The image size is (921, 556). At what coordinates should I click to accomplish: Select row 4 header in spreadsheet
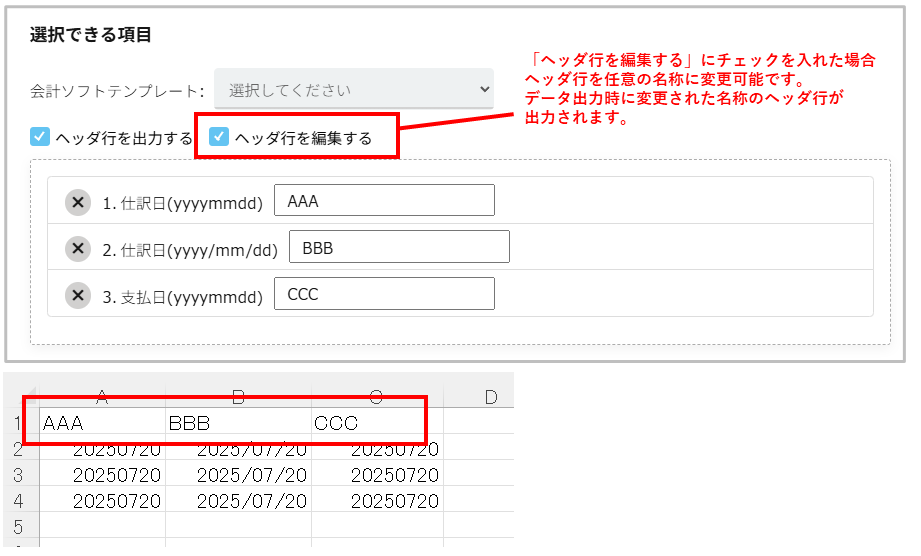(18, 501)
